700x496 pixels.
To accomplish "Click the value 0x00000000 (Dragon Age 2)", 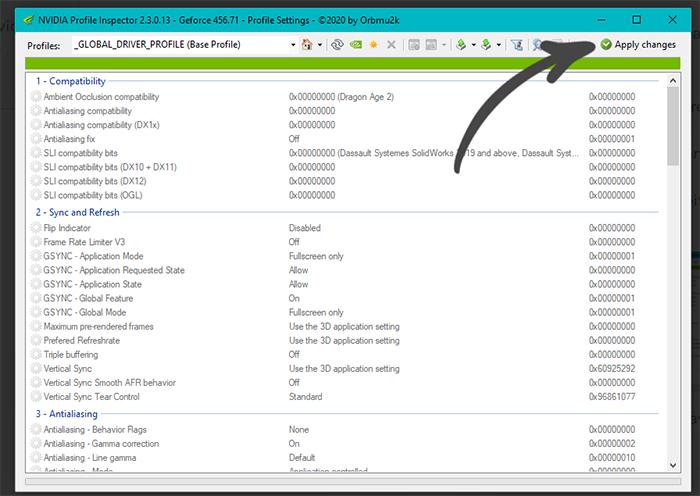I will tap(342, 96).
